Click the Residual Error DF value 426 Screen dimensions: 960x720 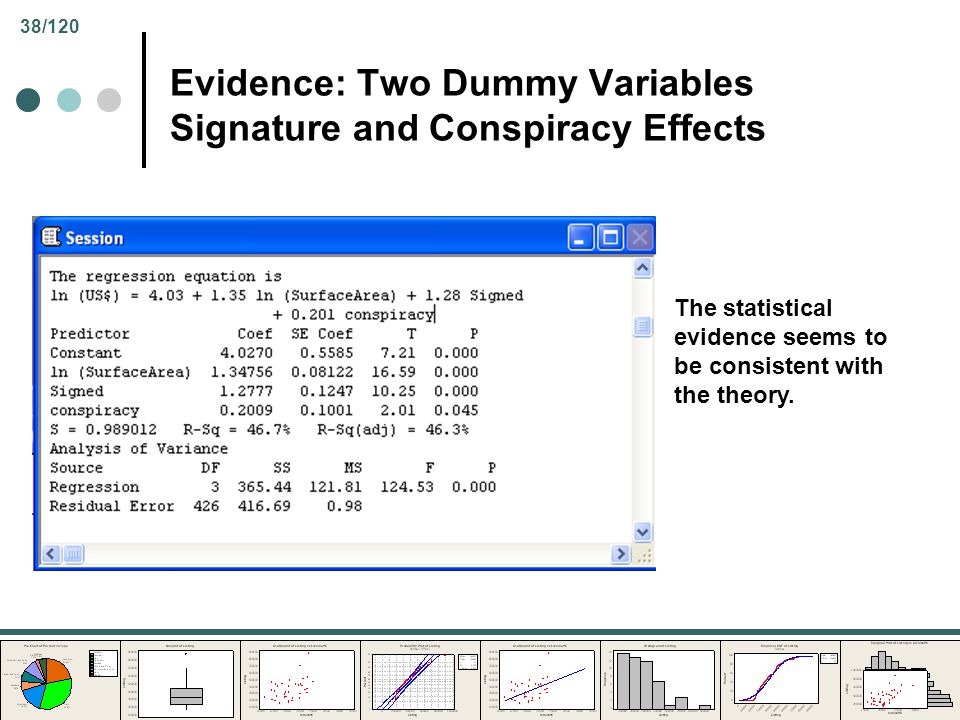[206, 506]
